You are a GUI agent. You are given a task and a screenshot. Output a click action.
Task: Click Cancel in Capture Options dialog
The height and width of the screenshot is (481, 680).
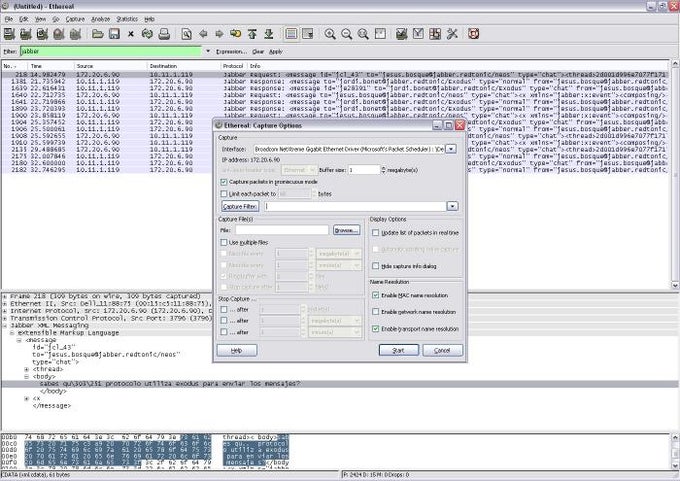click(442, 350)
